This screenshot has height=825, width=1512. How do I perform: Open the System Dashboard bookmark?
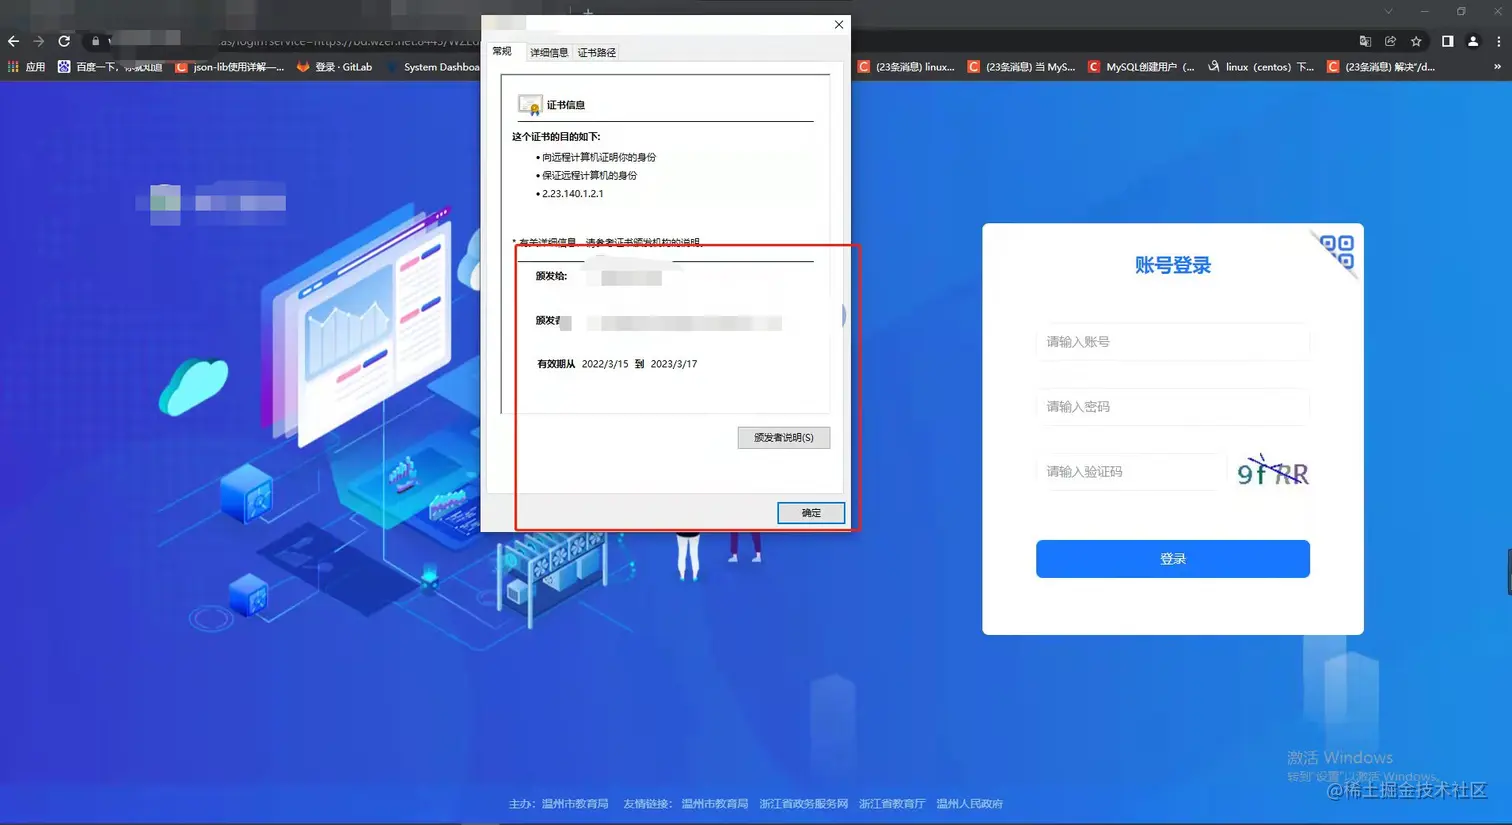tap(433, 67)
